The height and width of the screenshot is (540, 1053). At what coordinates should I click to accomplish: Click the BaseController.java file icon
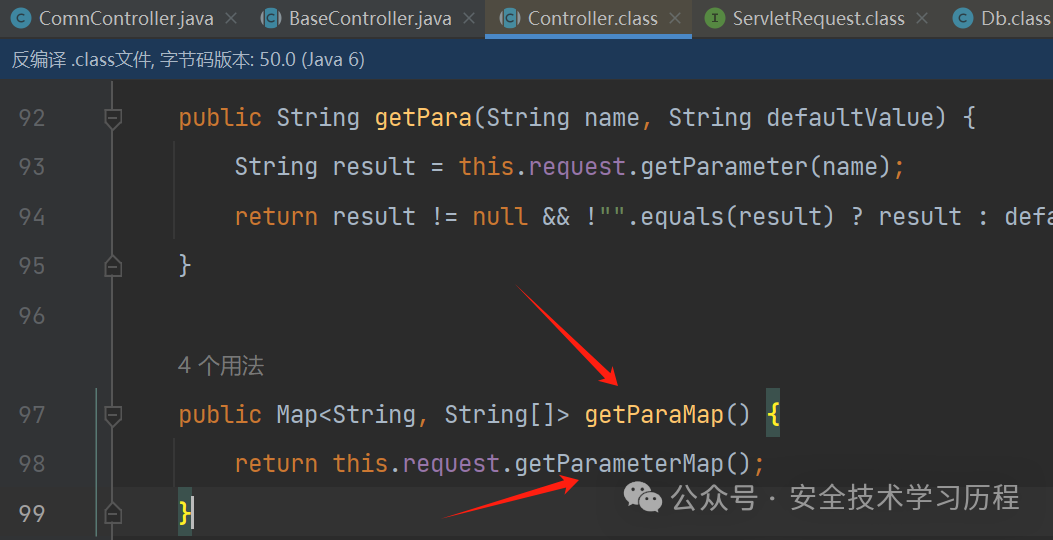point(271,18)
